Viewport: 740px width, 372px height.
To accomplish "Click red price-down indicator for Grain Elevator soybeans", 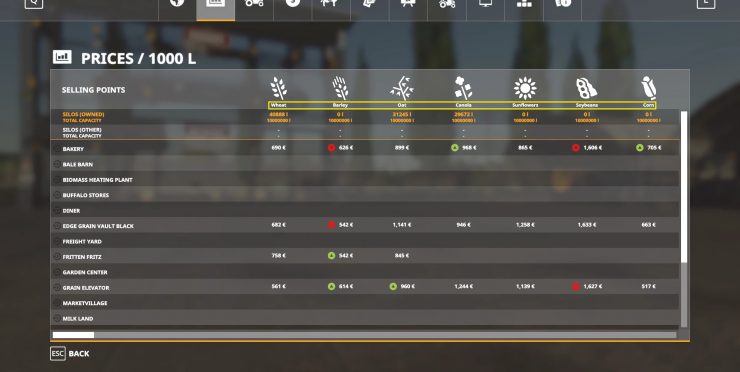I will (576, 287).
